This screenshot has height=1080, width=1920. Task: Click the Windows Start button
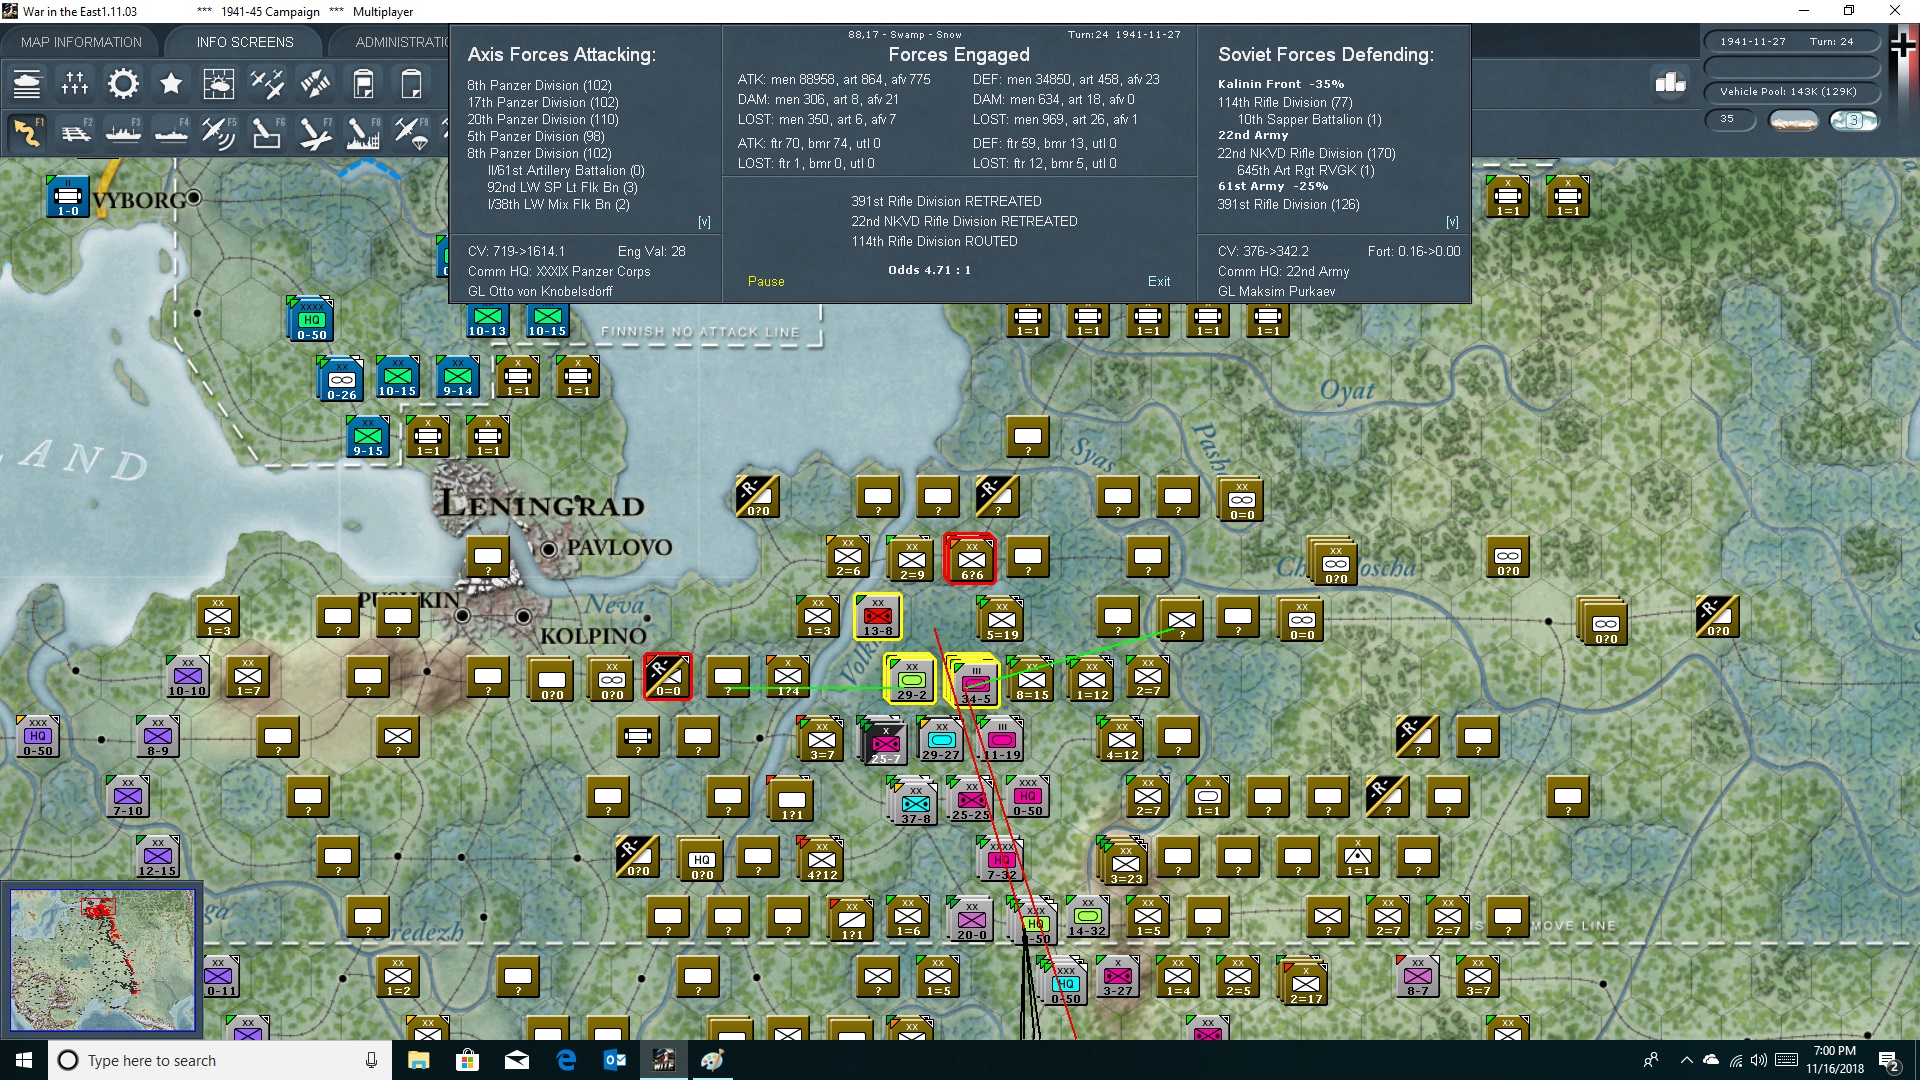(x=24, y=1060)
